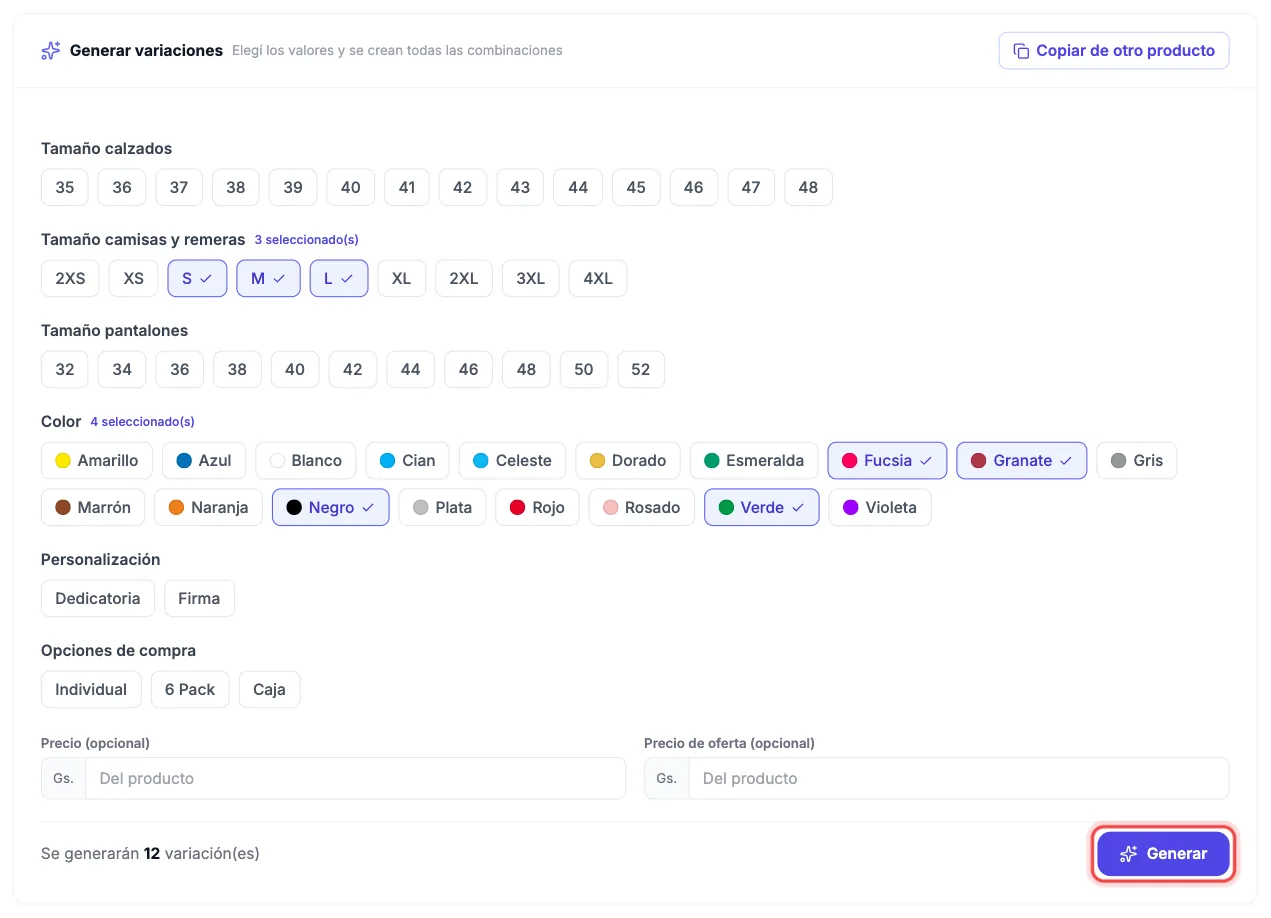Select the Violeta color chip
This screenshot has width=1271, height=918.
[880, 508]
